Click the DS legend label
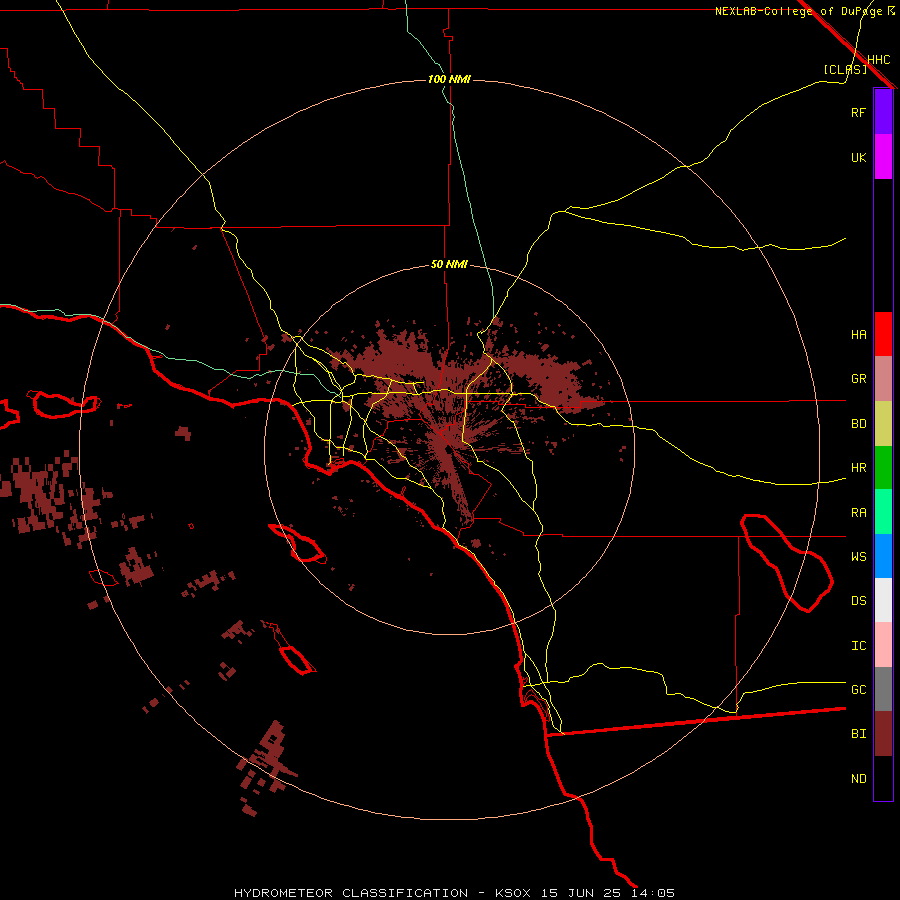 pos(858,601)
